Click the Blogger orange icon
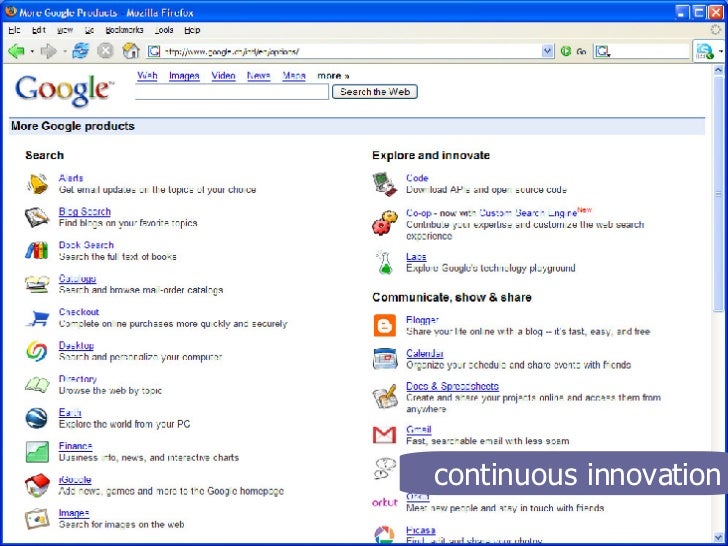Image resolution: width=728 pixels, height=546 pixels. (385, 325)
